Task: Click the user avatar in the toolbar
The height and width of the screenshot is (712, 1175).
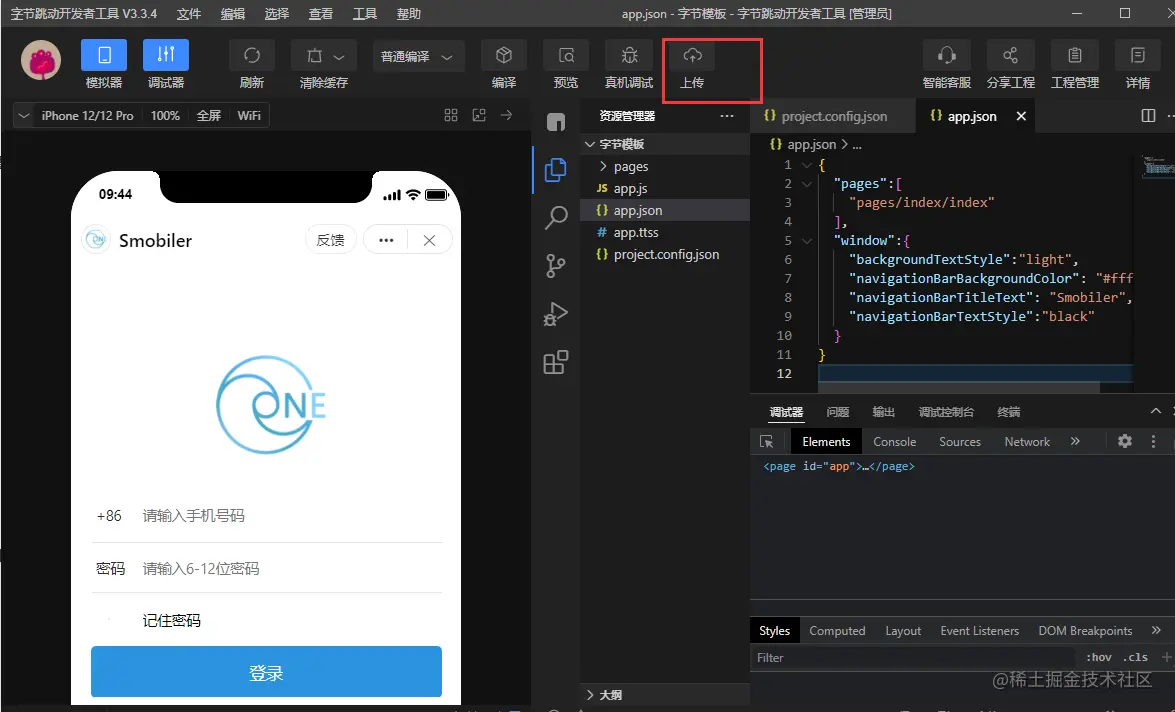Action: (41, 60)
